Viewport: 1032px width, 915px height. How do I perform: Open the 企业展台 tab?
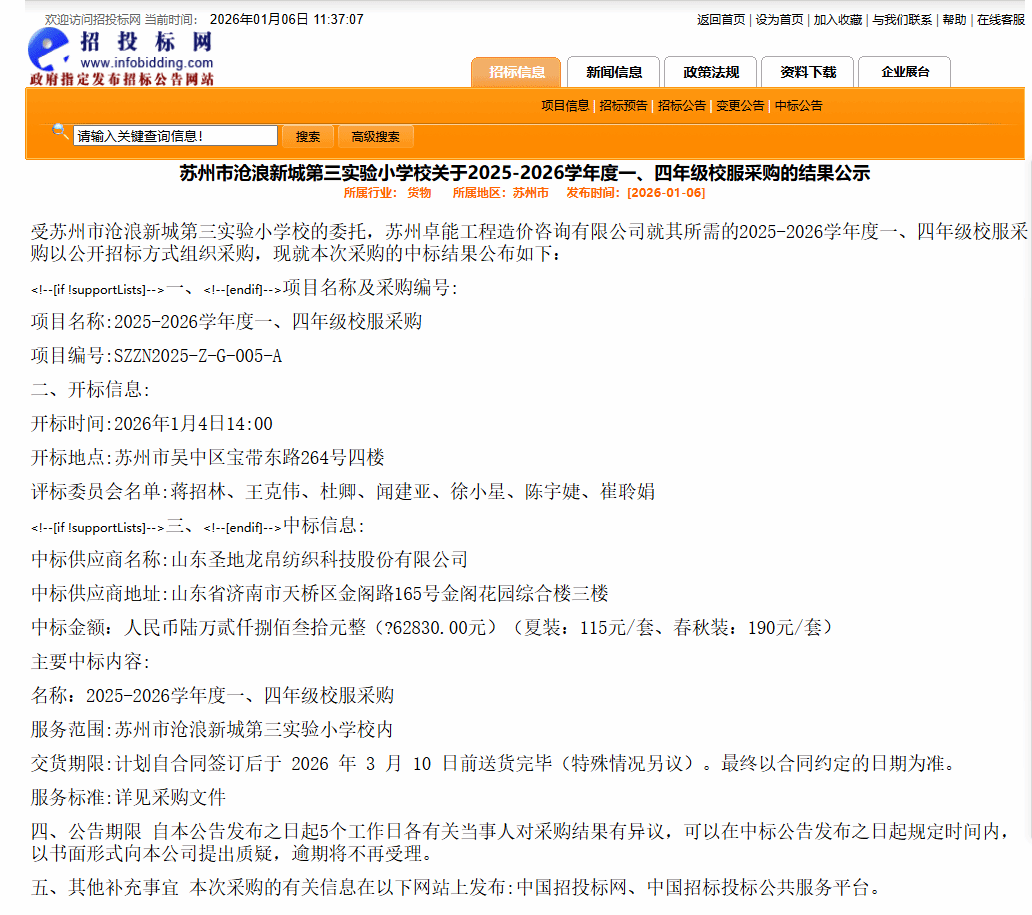click(905, 72)
